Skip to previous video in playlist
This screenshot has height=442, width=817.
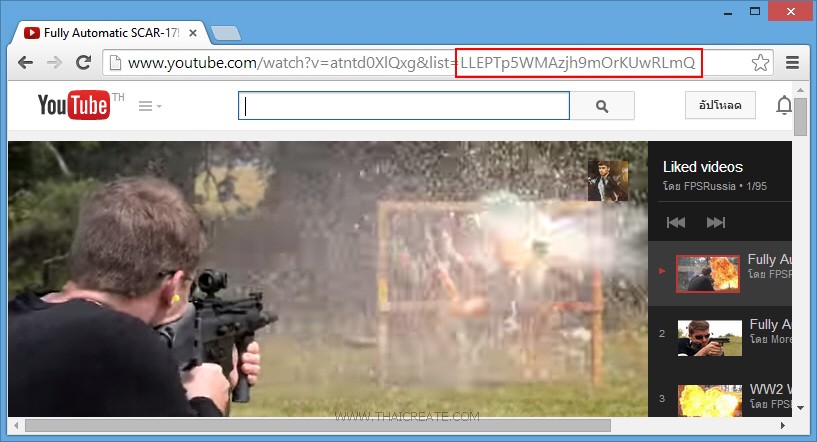[676, 223]
